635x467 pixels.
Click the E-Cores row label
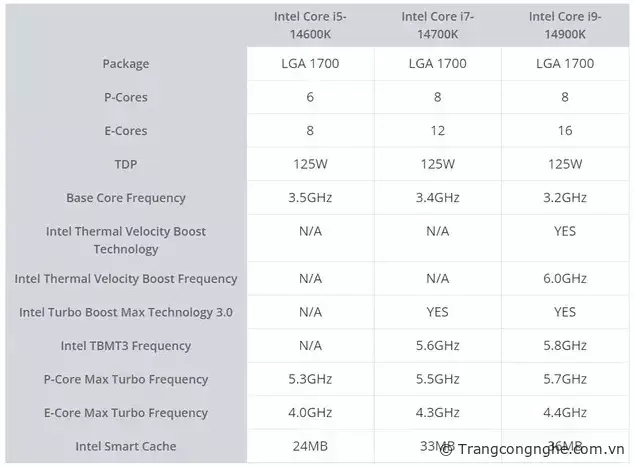[126, 131]
